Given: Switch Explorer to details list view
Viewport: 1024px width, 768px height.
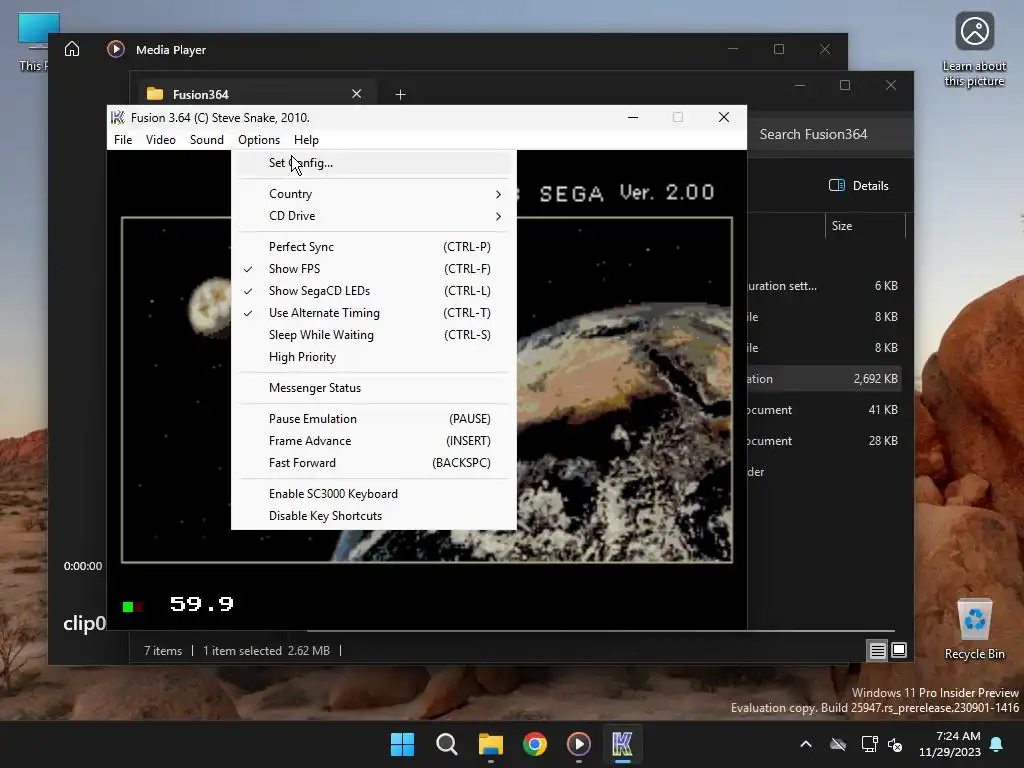Looking at the screenshot, I should (x=877, y=650).
